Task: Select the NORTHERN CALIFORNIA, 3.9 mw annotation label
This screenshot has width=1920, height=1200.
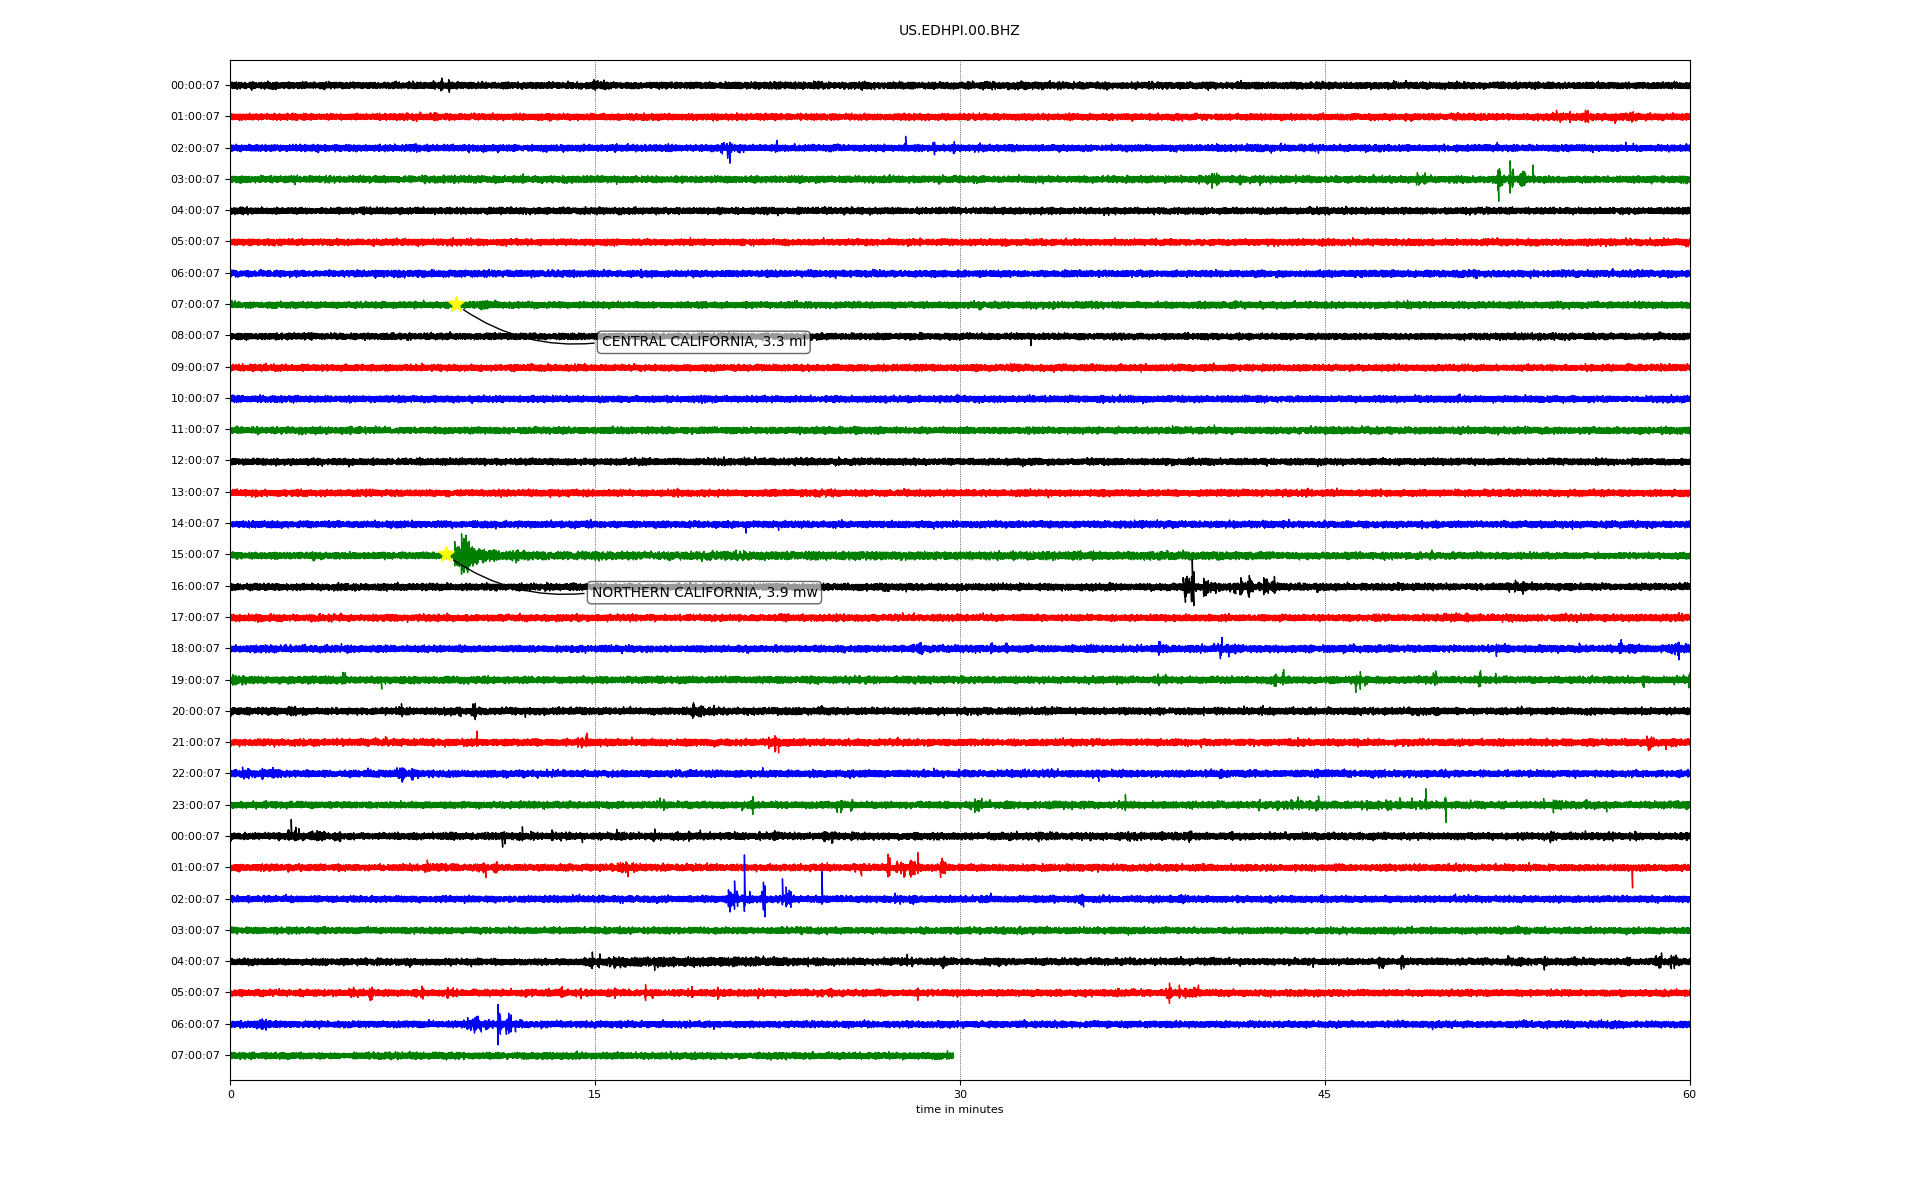Action: point(704,593)
